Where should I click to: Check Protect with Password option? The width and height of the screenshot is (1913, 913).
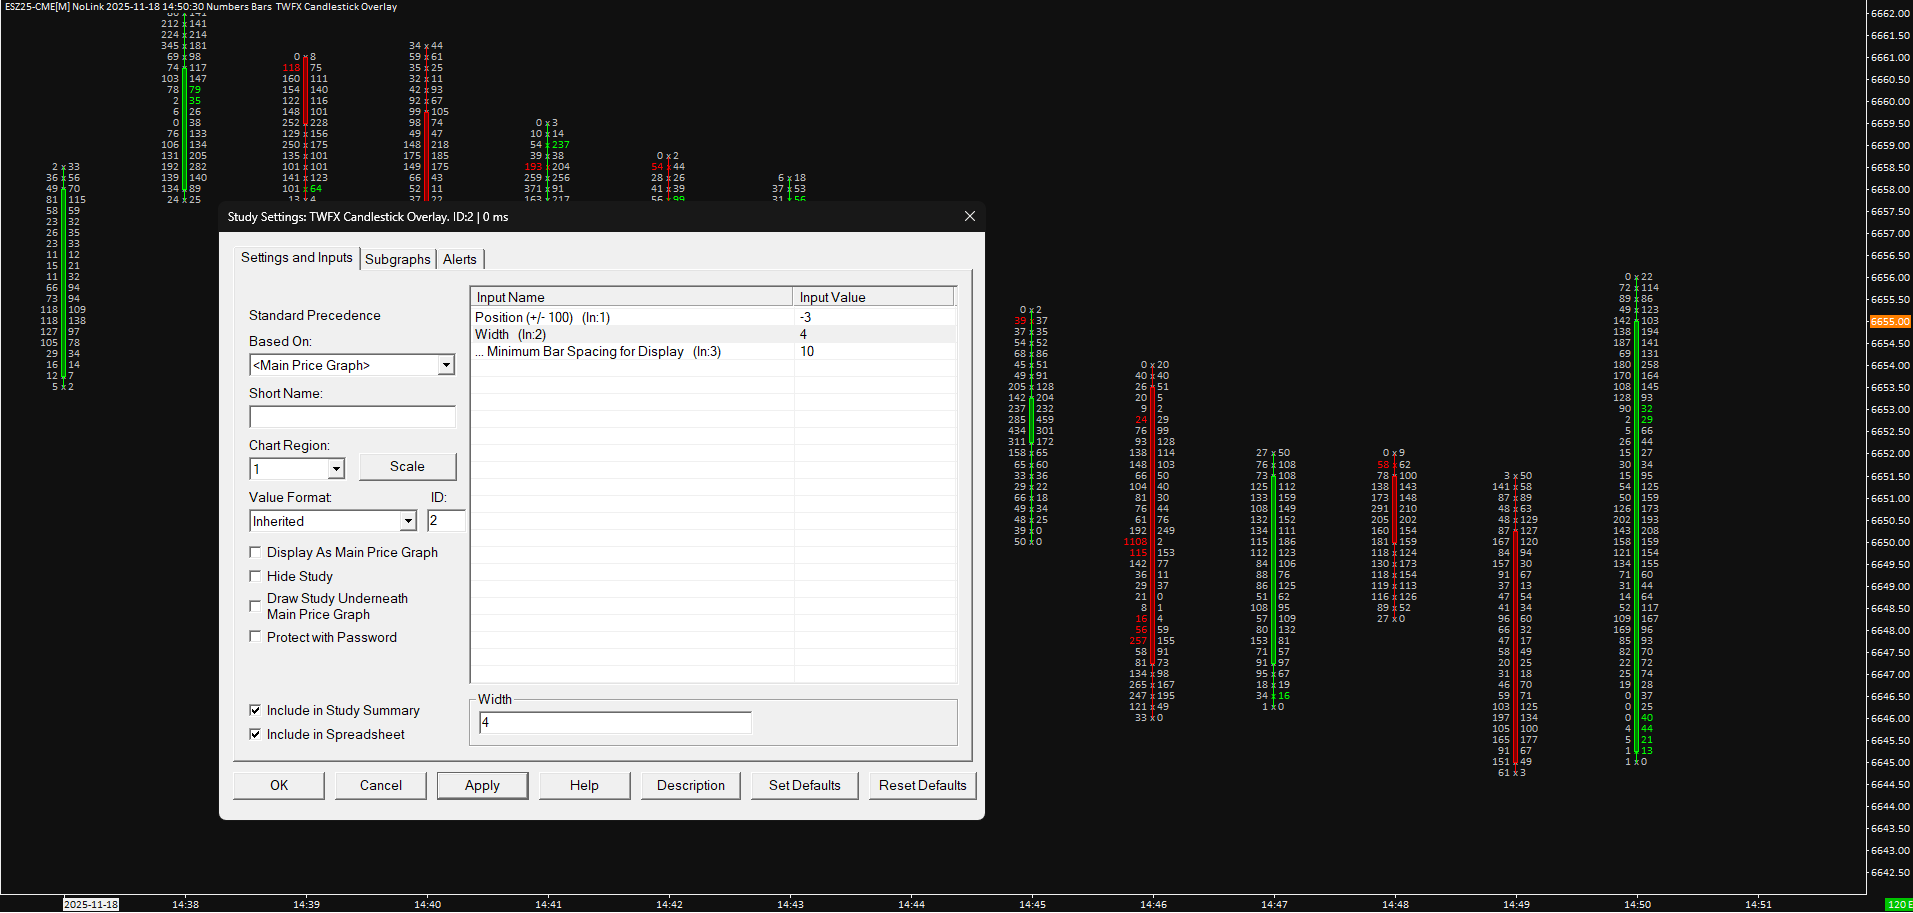point(255,637)
